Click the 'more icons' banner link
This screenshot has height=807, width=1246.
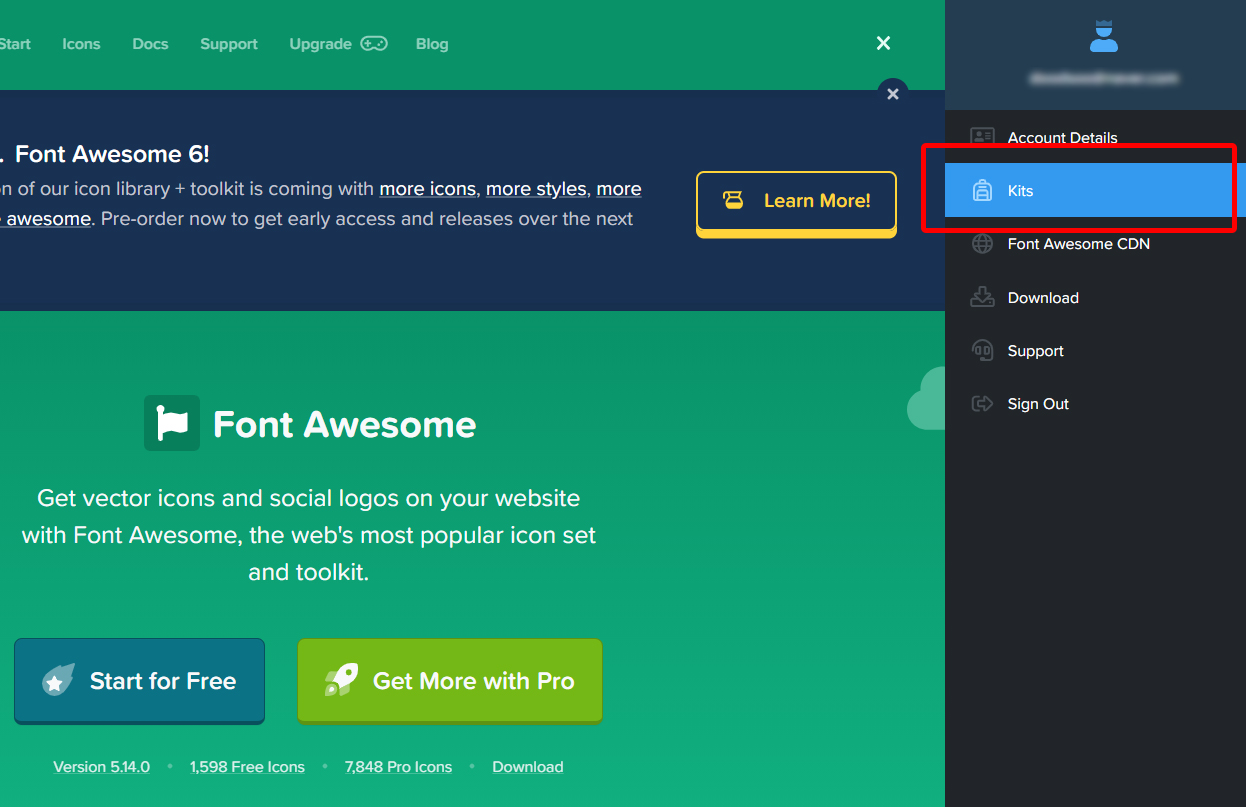pyautogui.click(x=427, y=188)
